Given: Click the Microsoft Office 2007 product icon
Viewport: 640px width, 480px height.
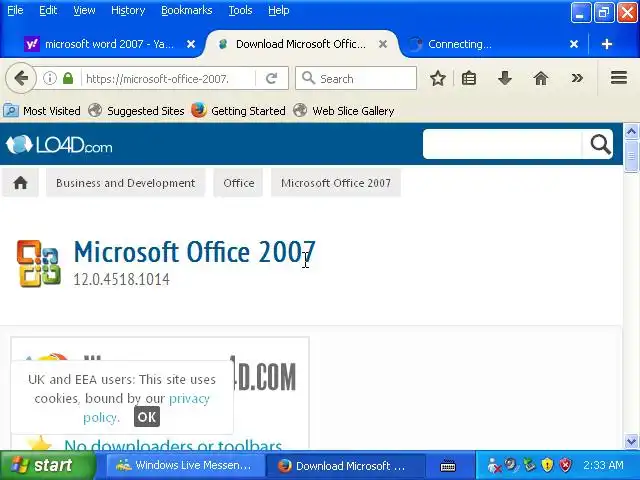Looking at the screenshot, I should (39, 263).
